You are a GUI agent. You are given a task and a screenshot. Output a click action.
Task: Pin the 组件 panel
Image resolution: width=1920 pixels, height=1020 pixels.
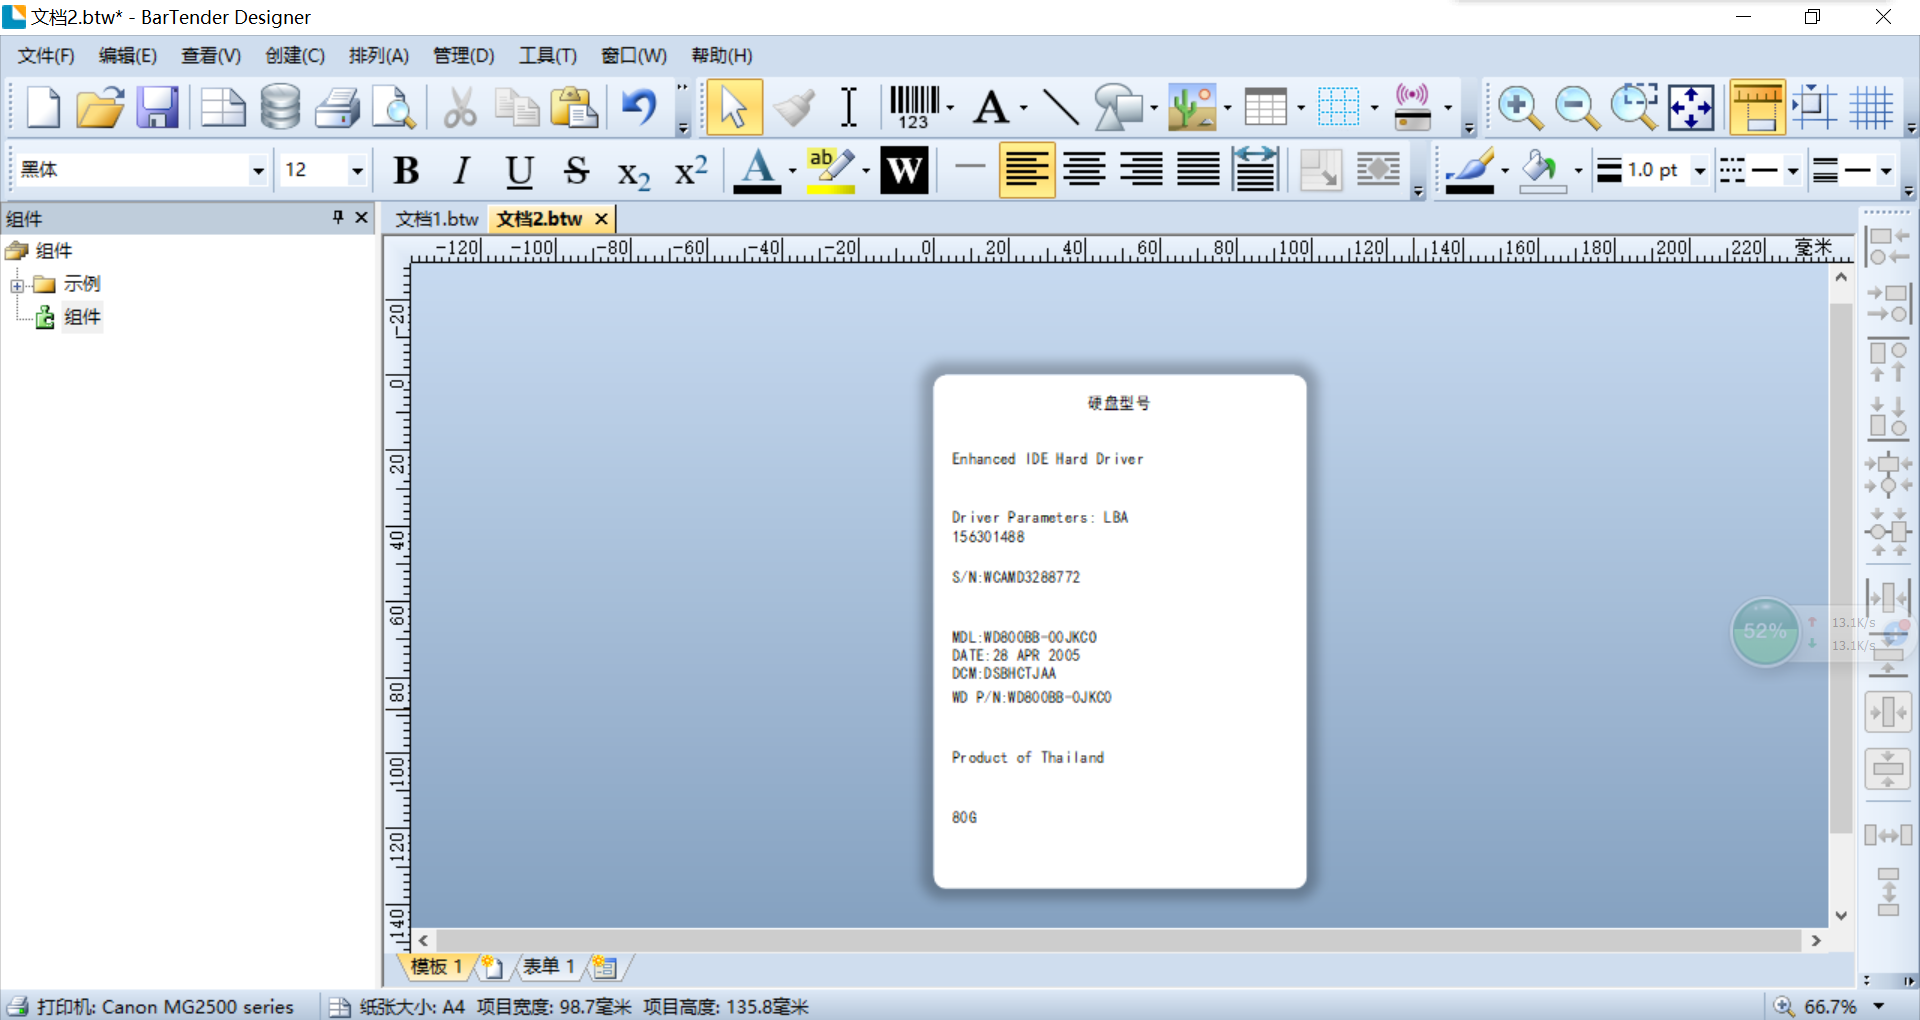pos(338,218)
